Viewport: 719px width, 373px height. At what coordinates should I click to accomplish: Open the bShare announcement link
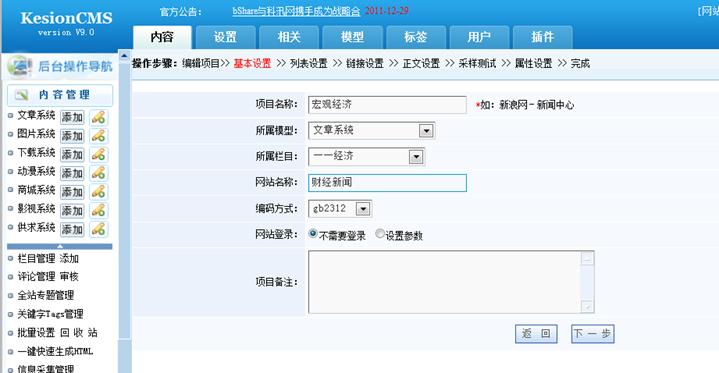pyautogui.click(x=296, y=11)
